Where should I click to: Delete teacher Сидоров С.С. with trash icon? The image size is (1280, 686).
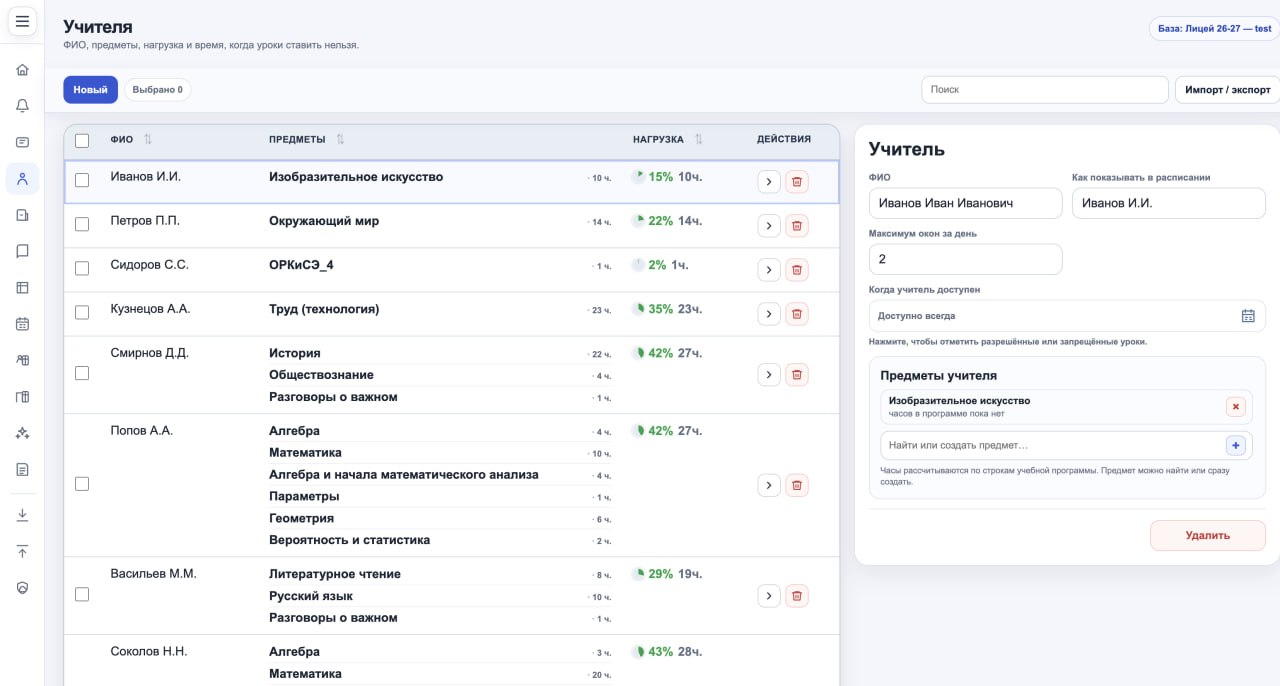pos(797,270)
